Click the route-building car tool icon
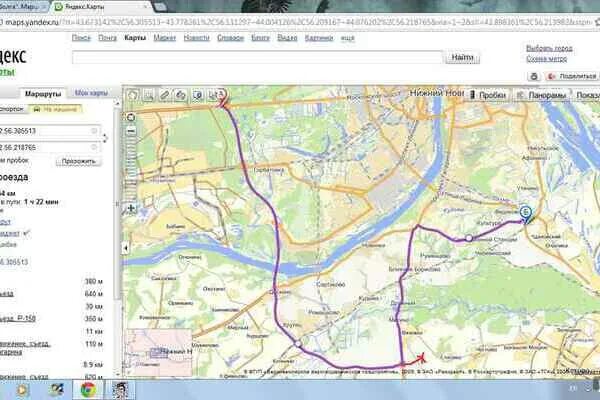The width and height of the screenshot is (600, 400). pos(181,95)
